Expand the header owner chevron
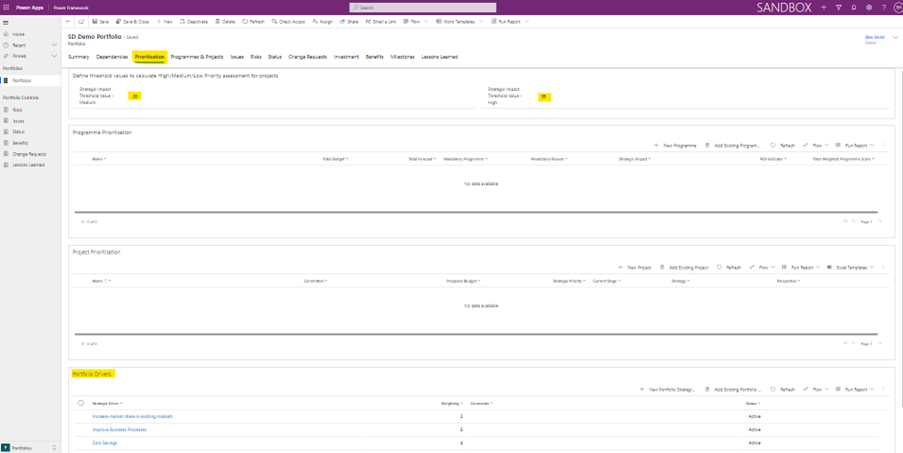The height and width of the screenshot is (453, 903). point(894,39)
